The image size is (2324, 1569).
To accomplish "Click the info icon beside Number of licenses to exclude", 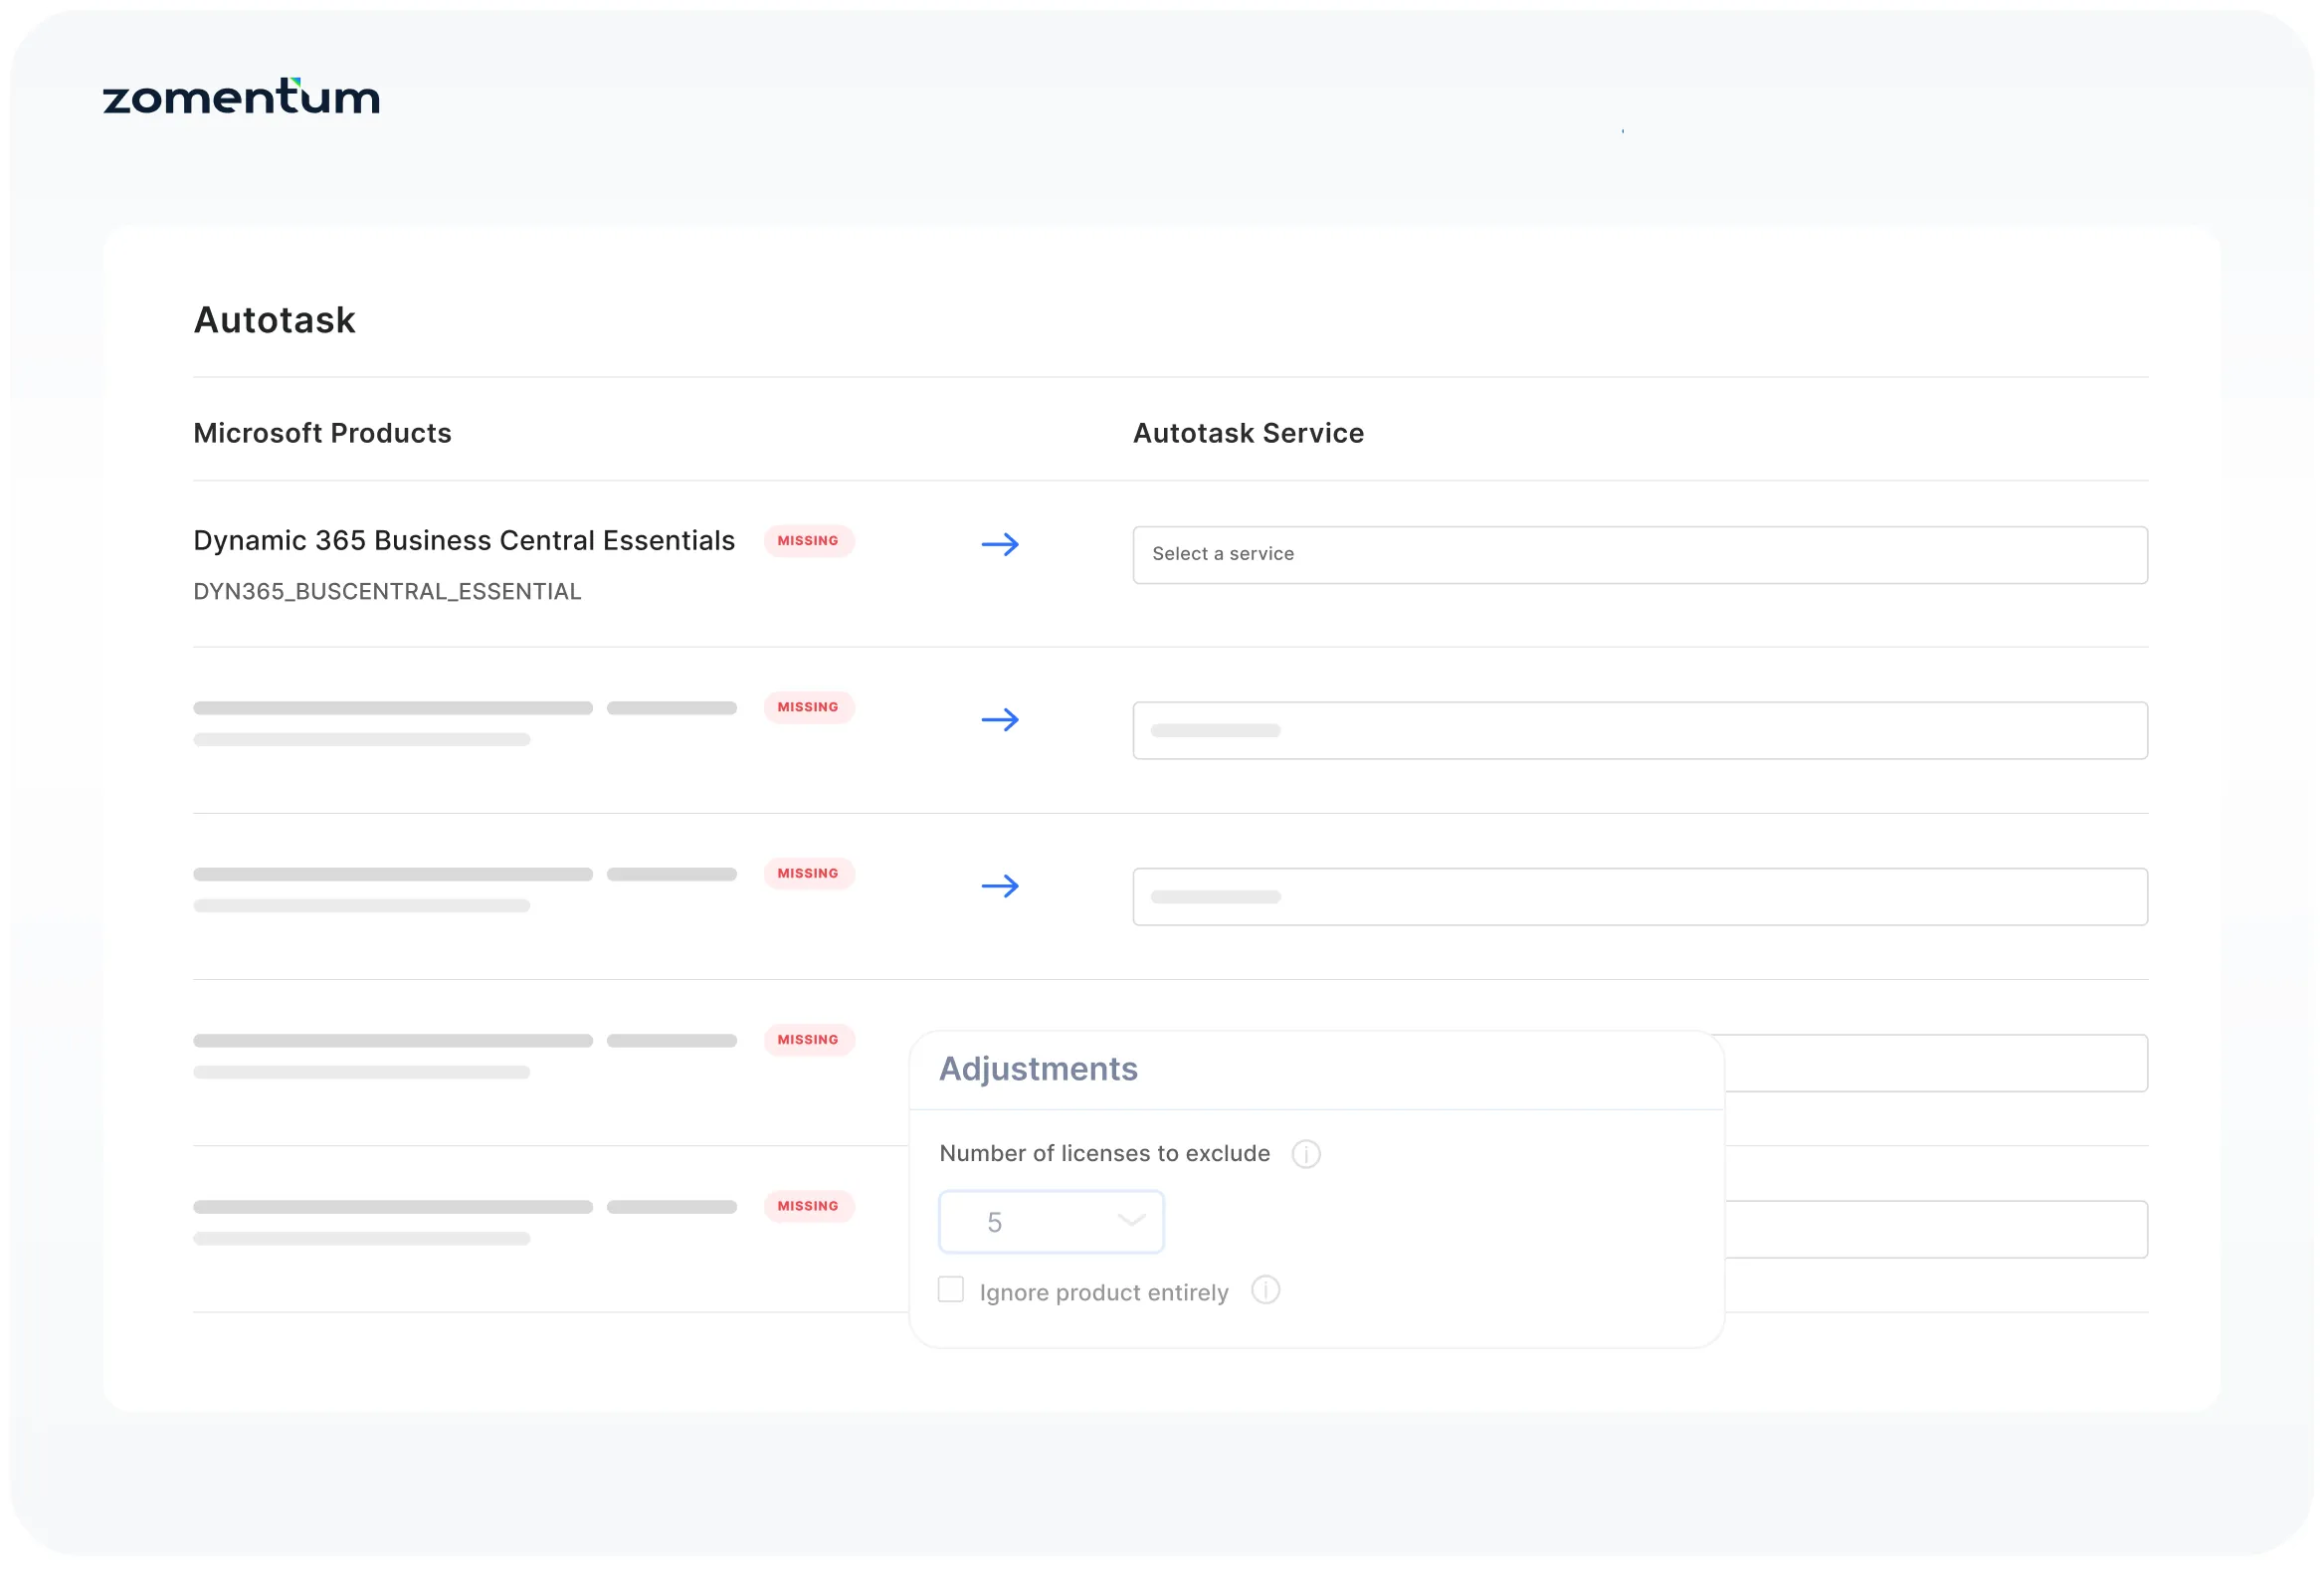I will tap(1306, 1153).
